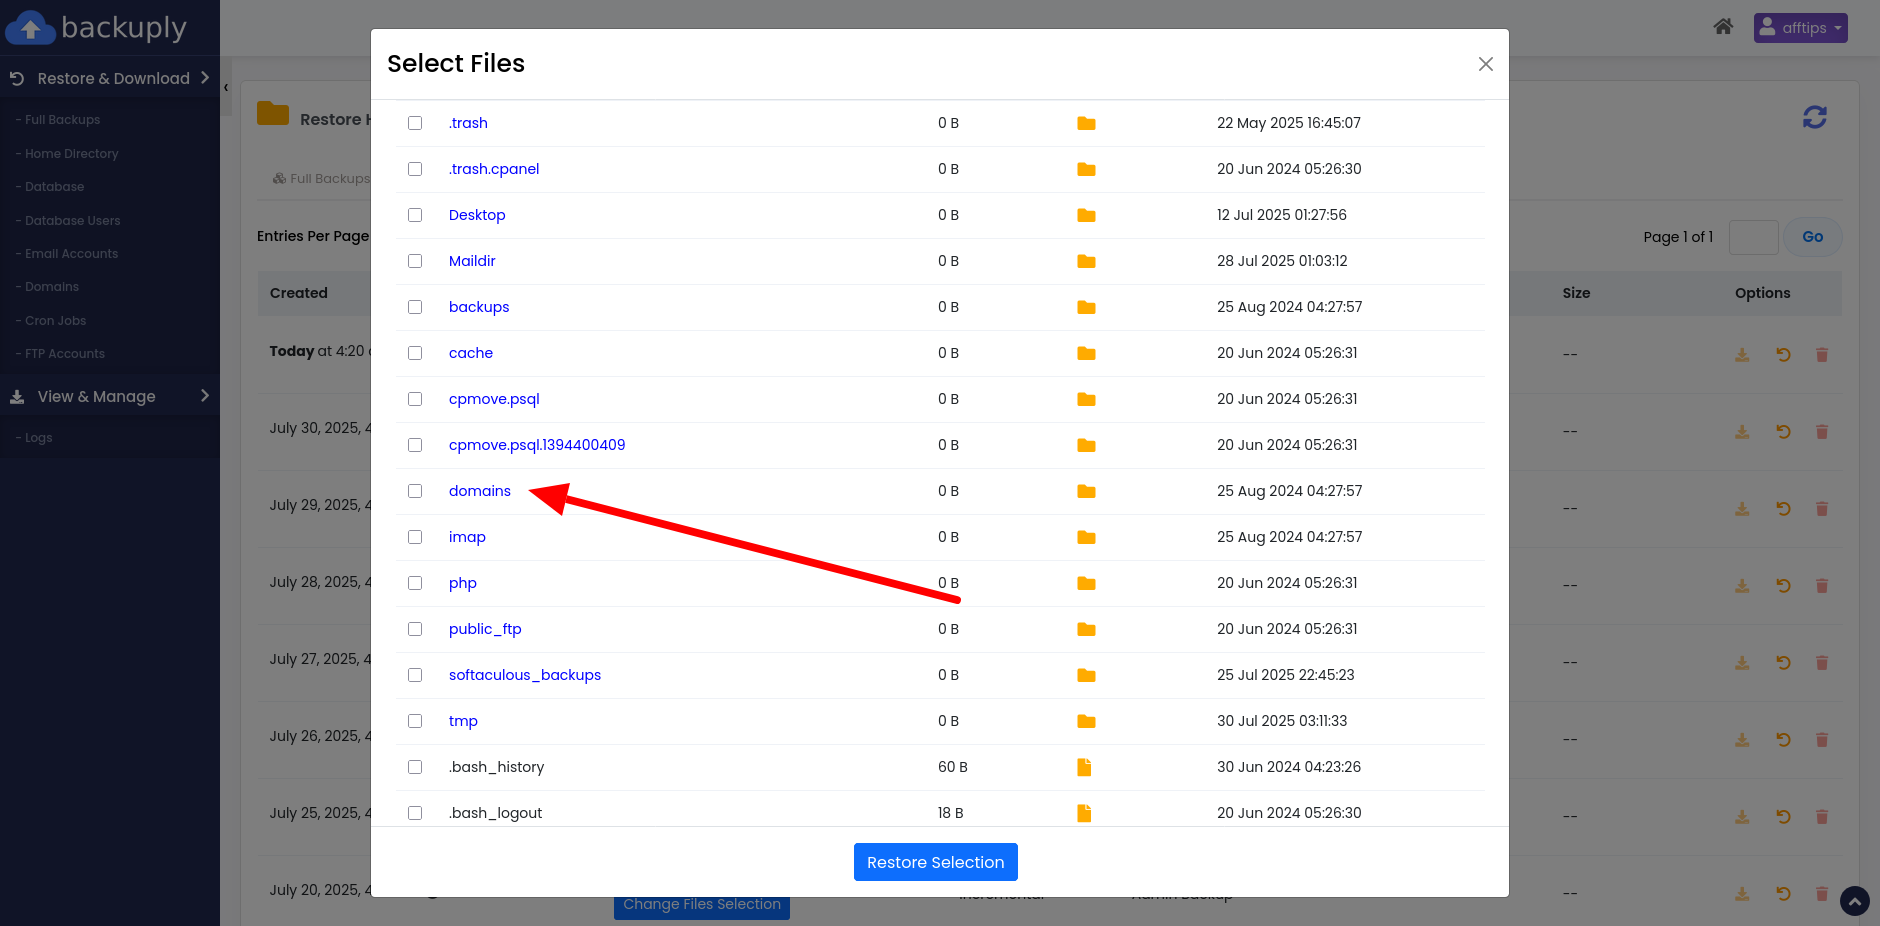Open Home Directory in sidebar
Image resolution: width=1880 pixels, height=926 pixels.
[x=71, y=154]
